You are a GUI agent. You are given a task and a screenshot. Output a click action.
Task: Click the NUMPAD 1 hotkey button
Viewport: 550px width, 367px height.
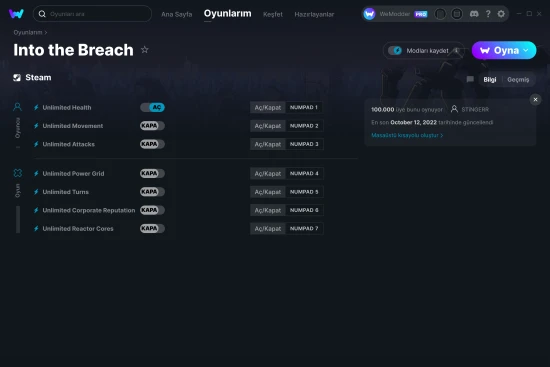point(304,107)
